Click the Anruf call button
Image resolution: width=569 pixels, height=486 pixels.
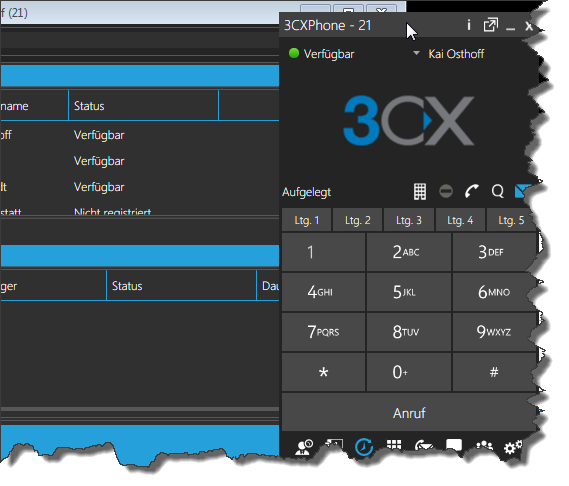[x=409, y=413]
